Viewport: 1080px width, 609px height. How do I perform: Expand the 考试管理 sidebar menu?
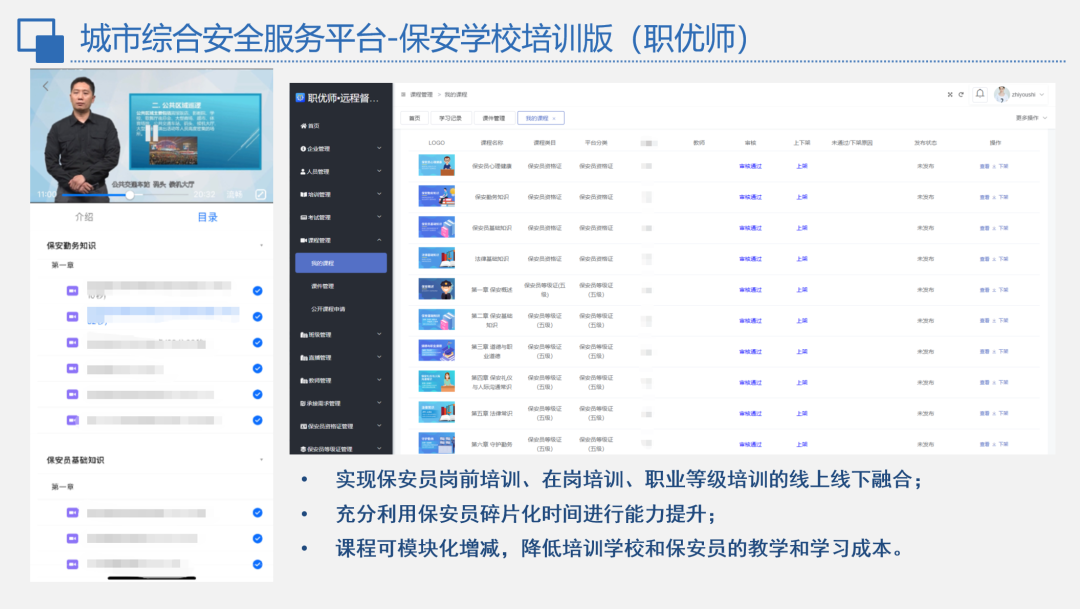341,217
